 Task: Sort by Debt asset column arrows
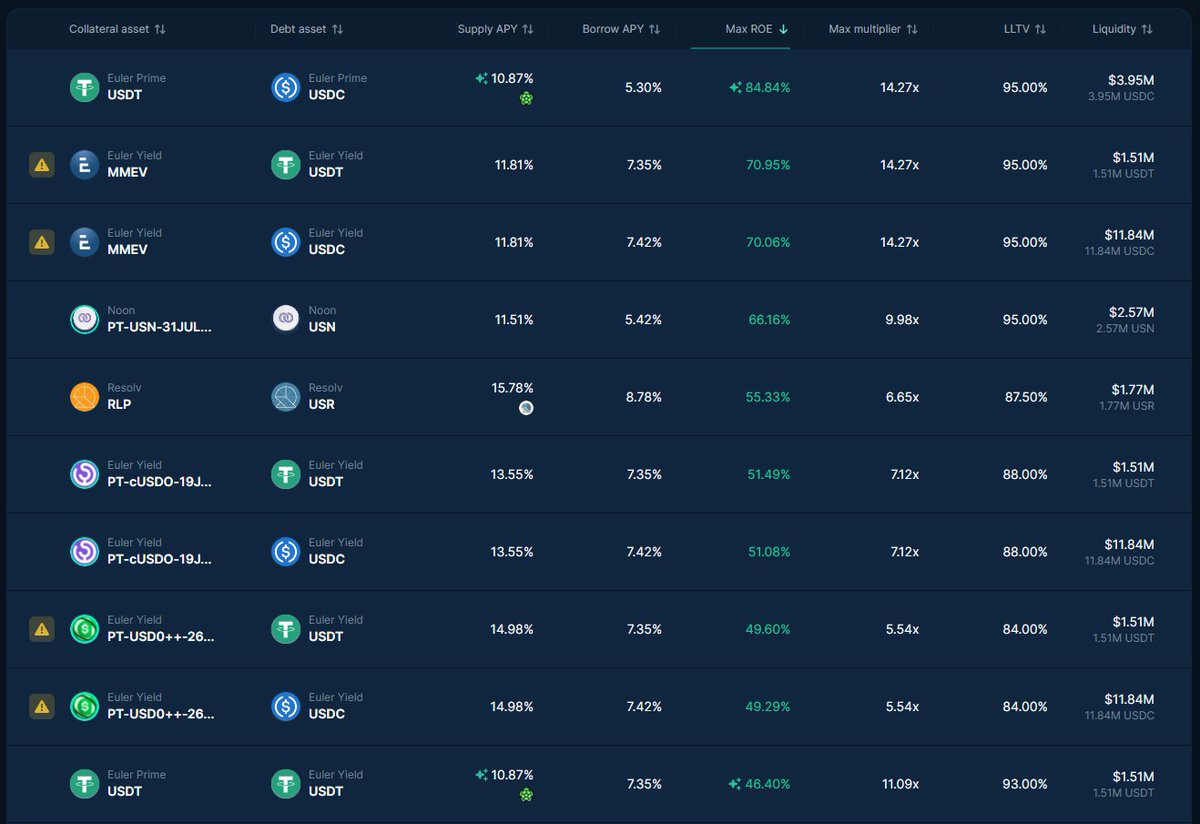[337, 29]
